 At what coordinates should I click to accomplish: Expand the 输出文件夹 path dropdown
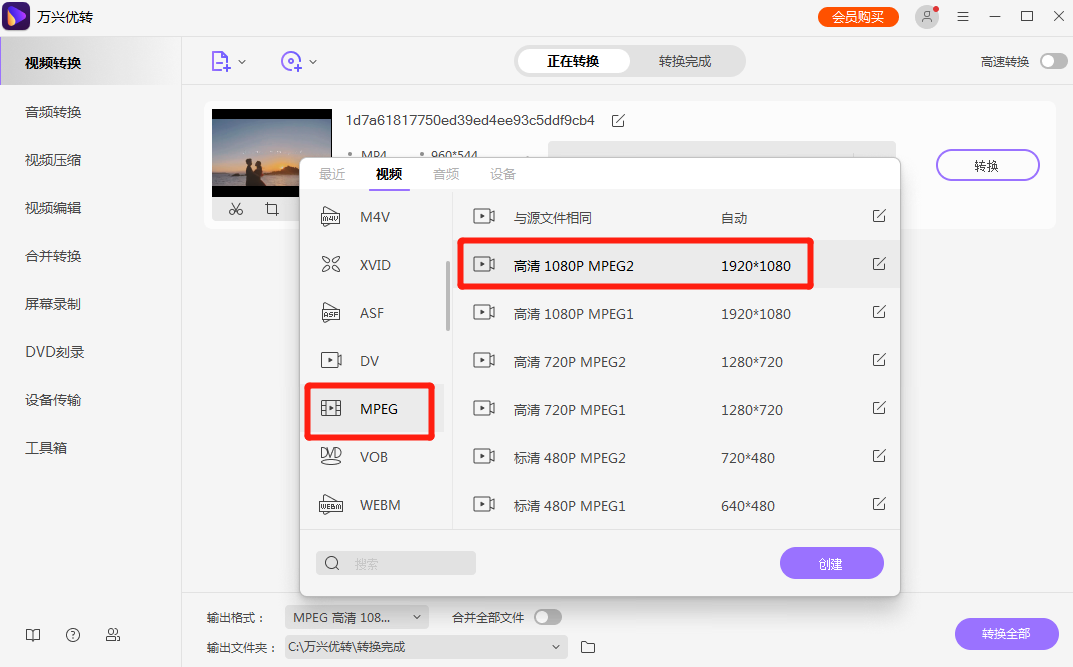click(556, 647)
